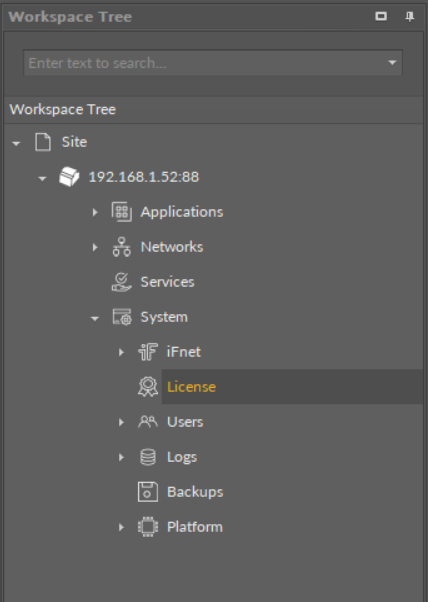Expand the Applications tree node
This screenshot has height=602, width=428.
(95, 212)
